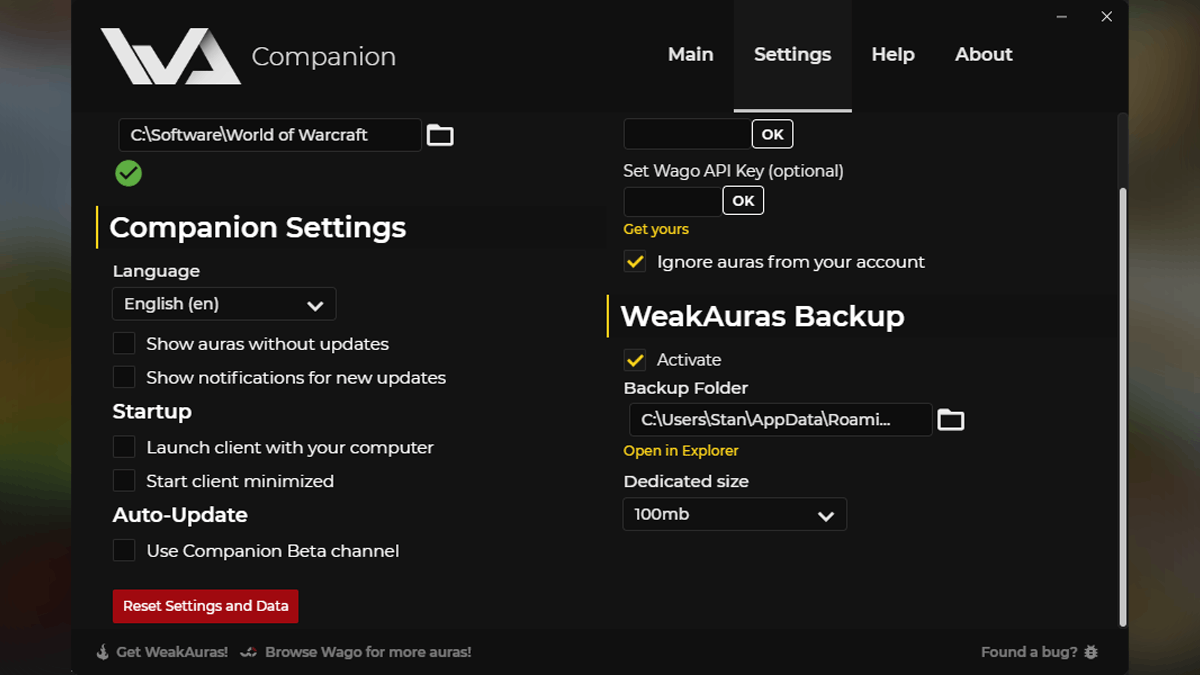Viewport: 1200px width, 675px height.
Task: Minimize the Companion window
Action: [x=1061, y=16]
